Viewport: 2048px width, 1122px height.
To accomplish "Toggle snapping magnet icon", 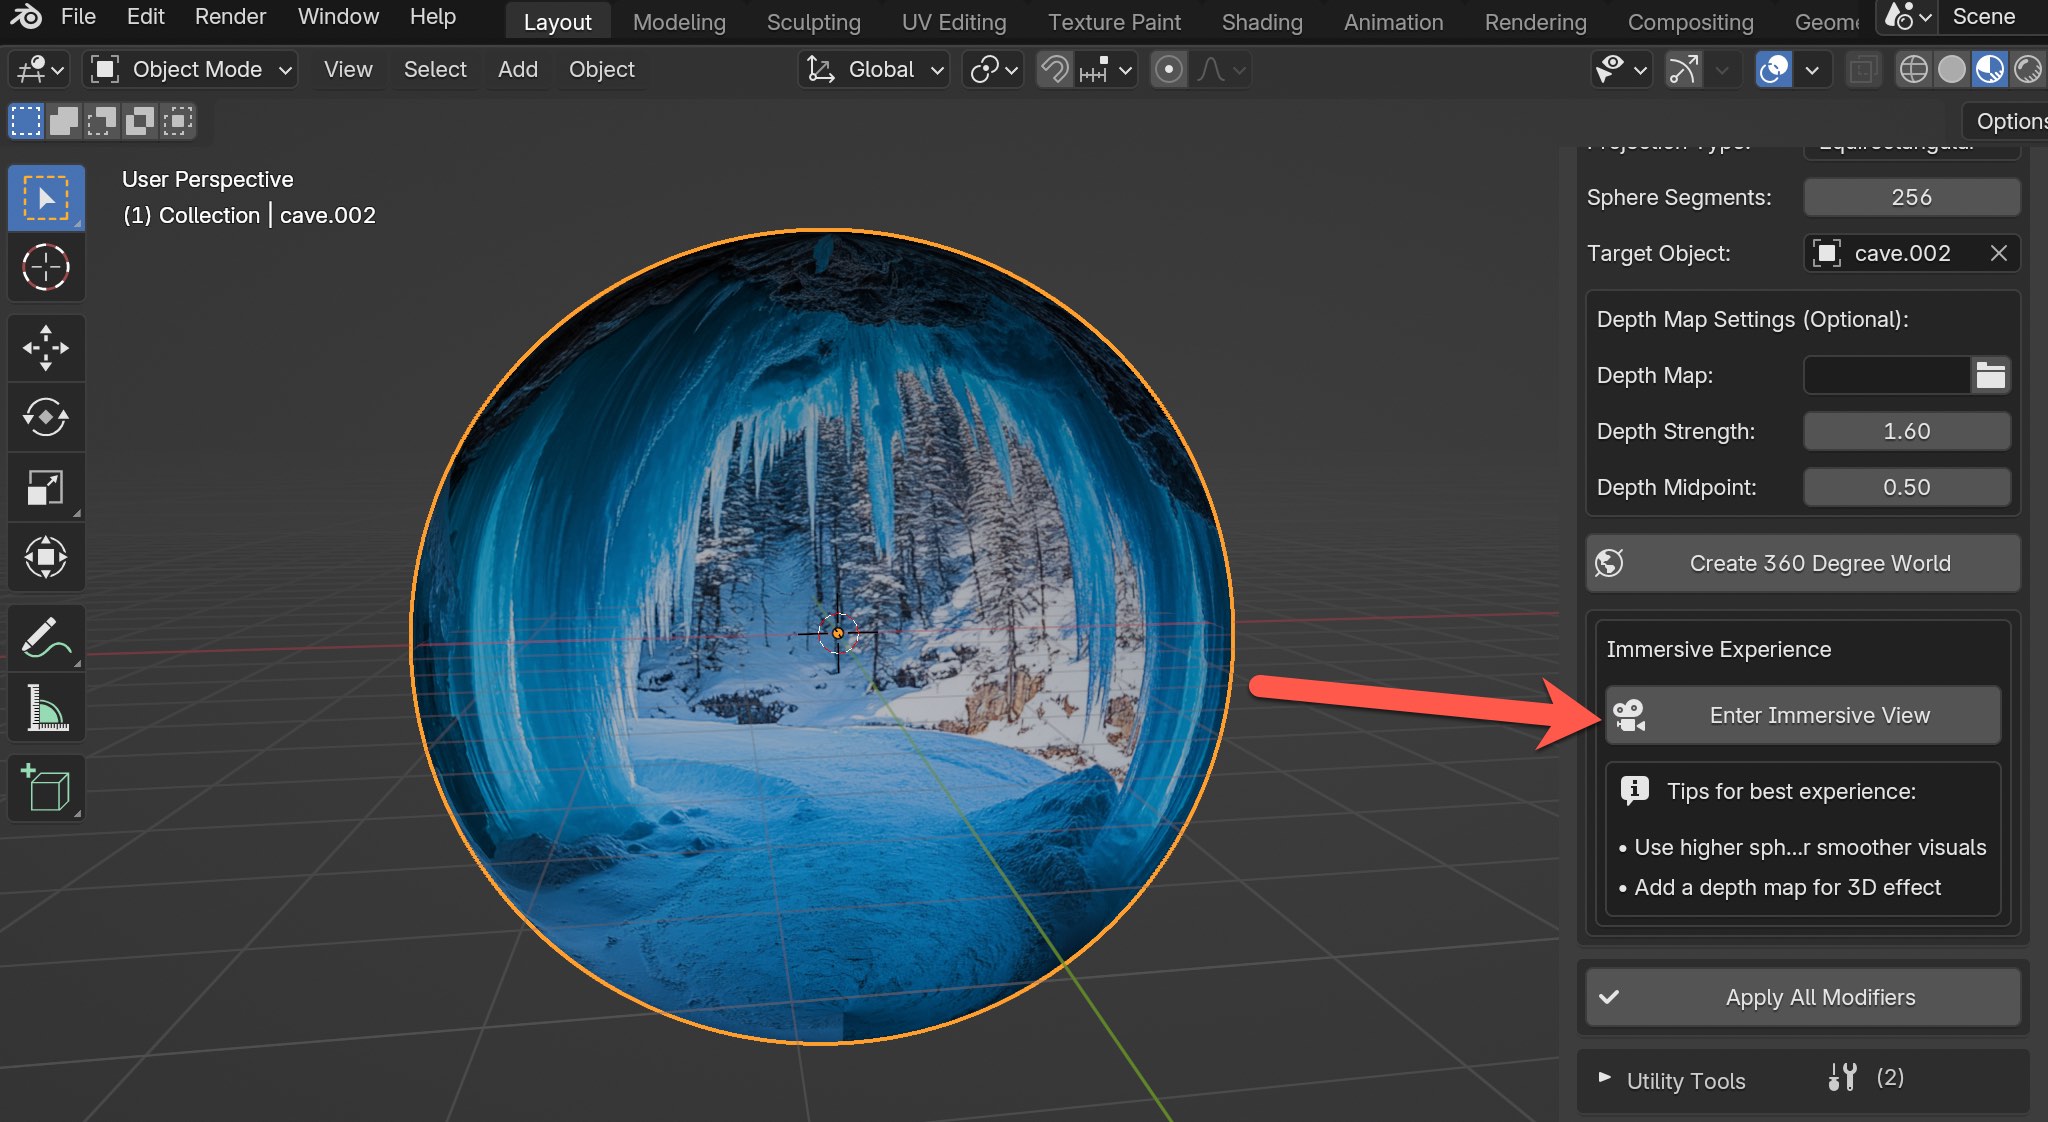I will coord(1055,70).
